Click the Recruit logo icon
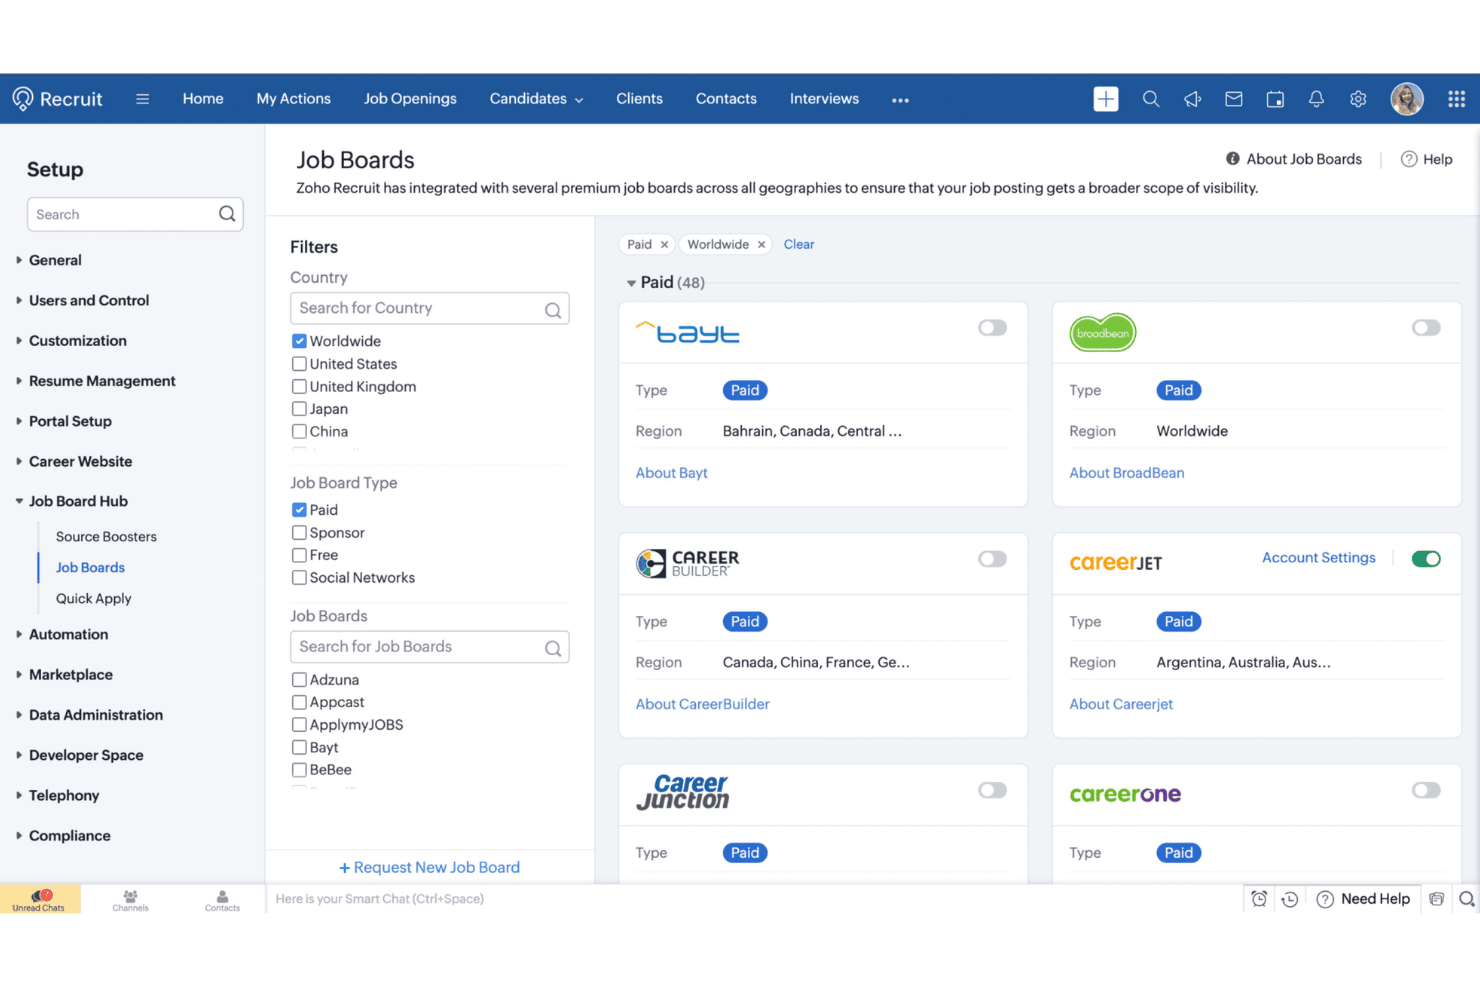Image resolution: width=1480 pixels, height=987 pixels. [23, 98]
